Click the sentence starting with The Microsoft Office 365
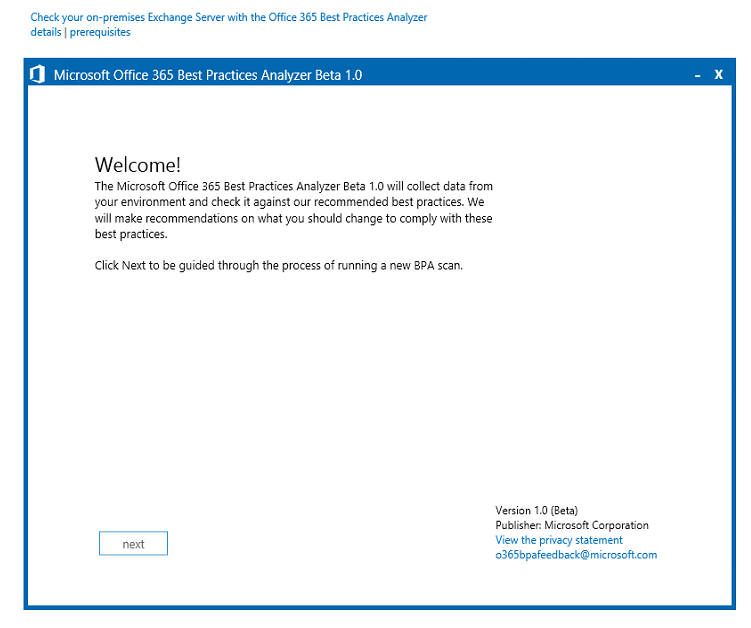Viewport: 751px width, 628px height. 293,187
